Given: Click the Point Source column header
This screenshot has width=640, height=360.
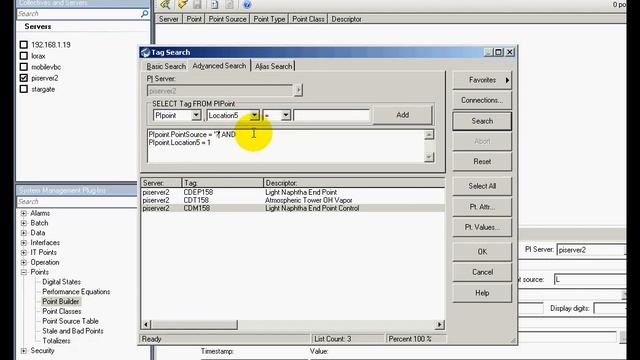Looking at the screenshot, I should [227, 19].
